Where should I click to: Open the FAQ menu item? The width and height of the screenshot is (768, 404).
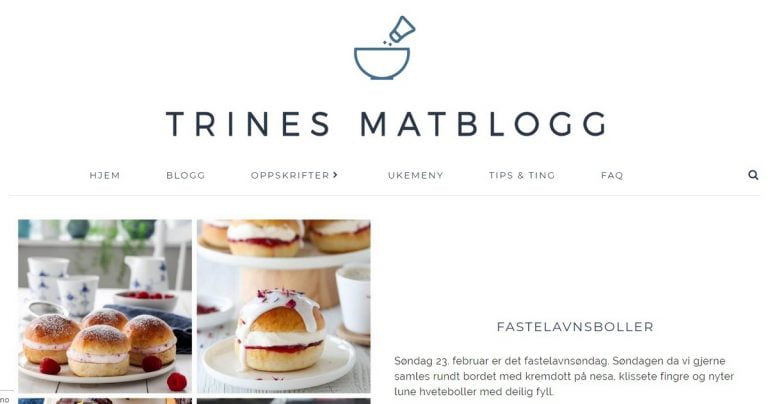pos(612,175)
